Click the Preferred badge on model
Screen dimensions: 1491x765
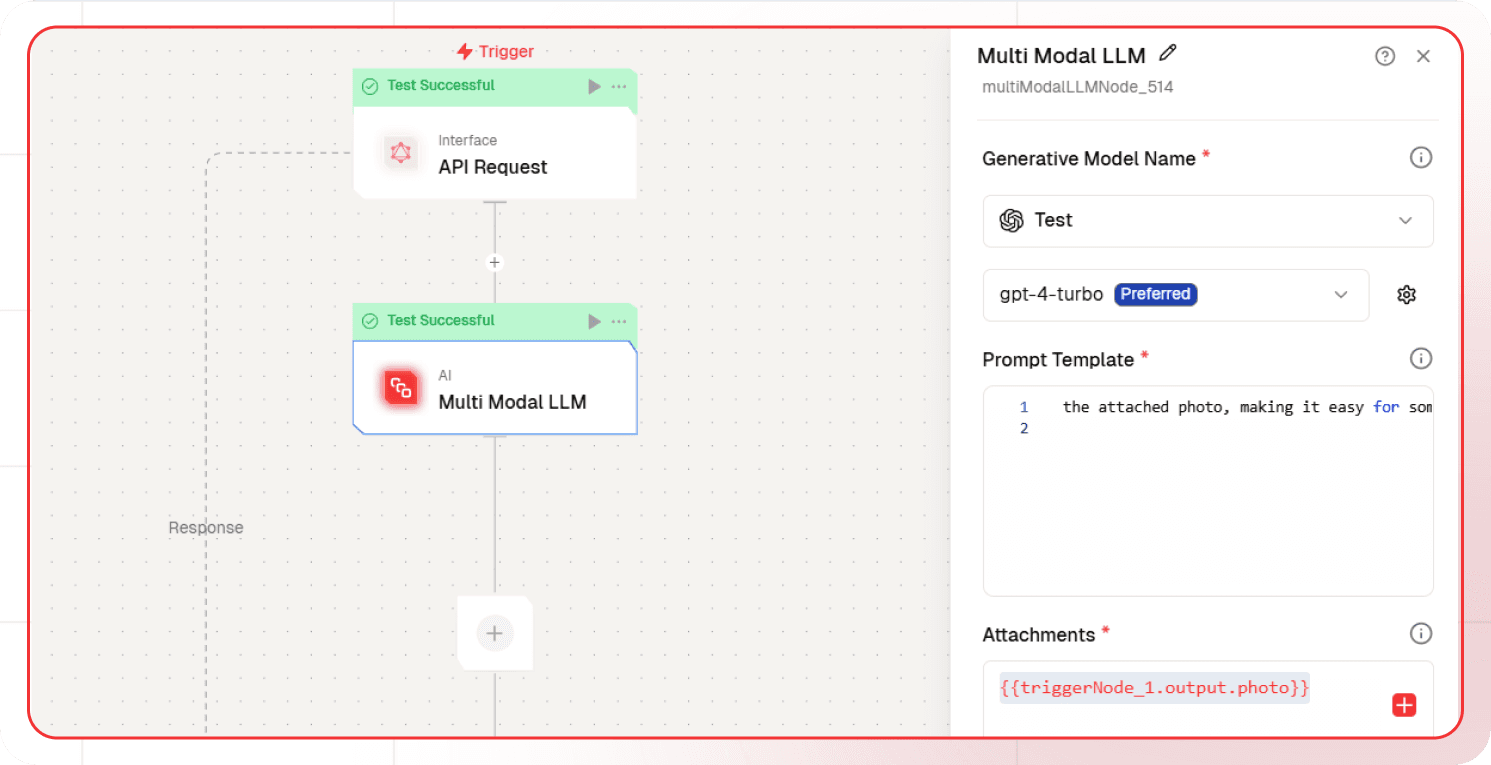1156,294
